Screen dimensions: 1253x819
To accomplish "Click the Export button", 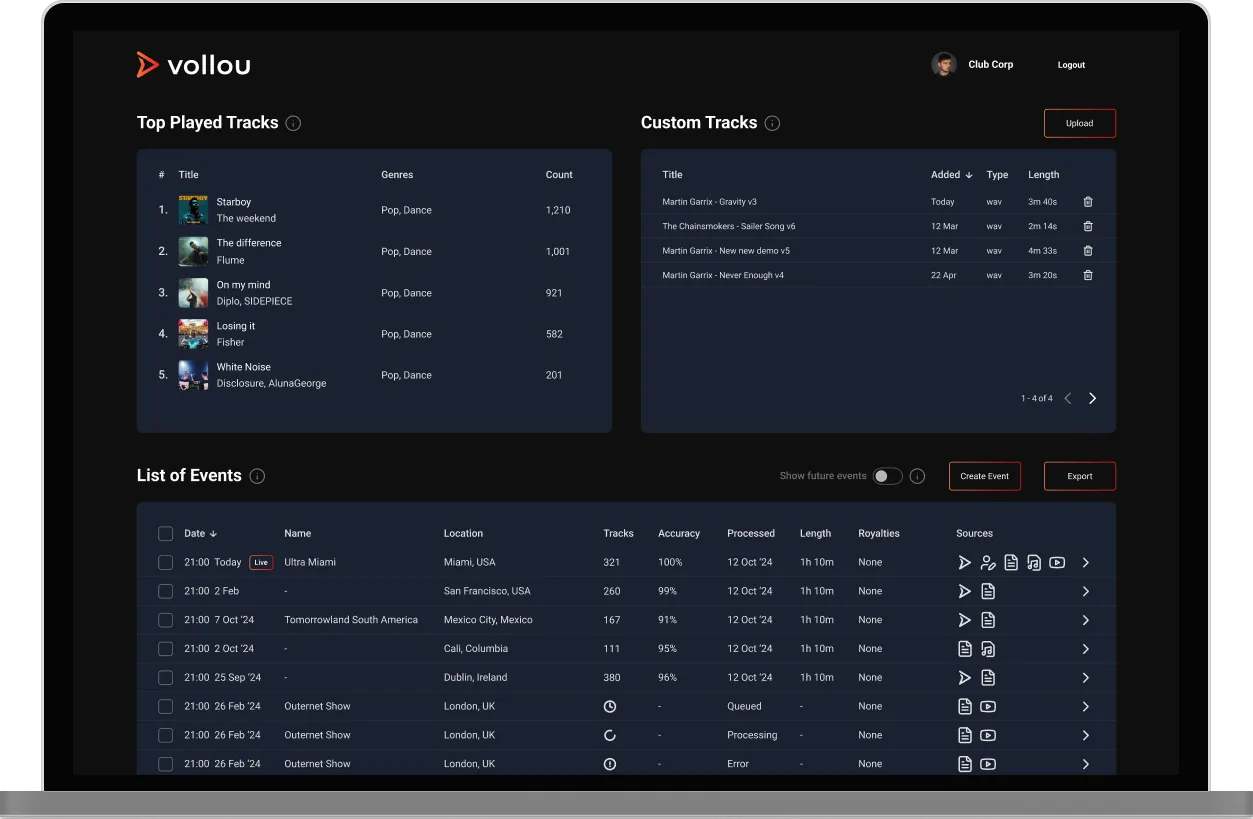I will [1080, 476].
